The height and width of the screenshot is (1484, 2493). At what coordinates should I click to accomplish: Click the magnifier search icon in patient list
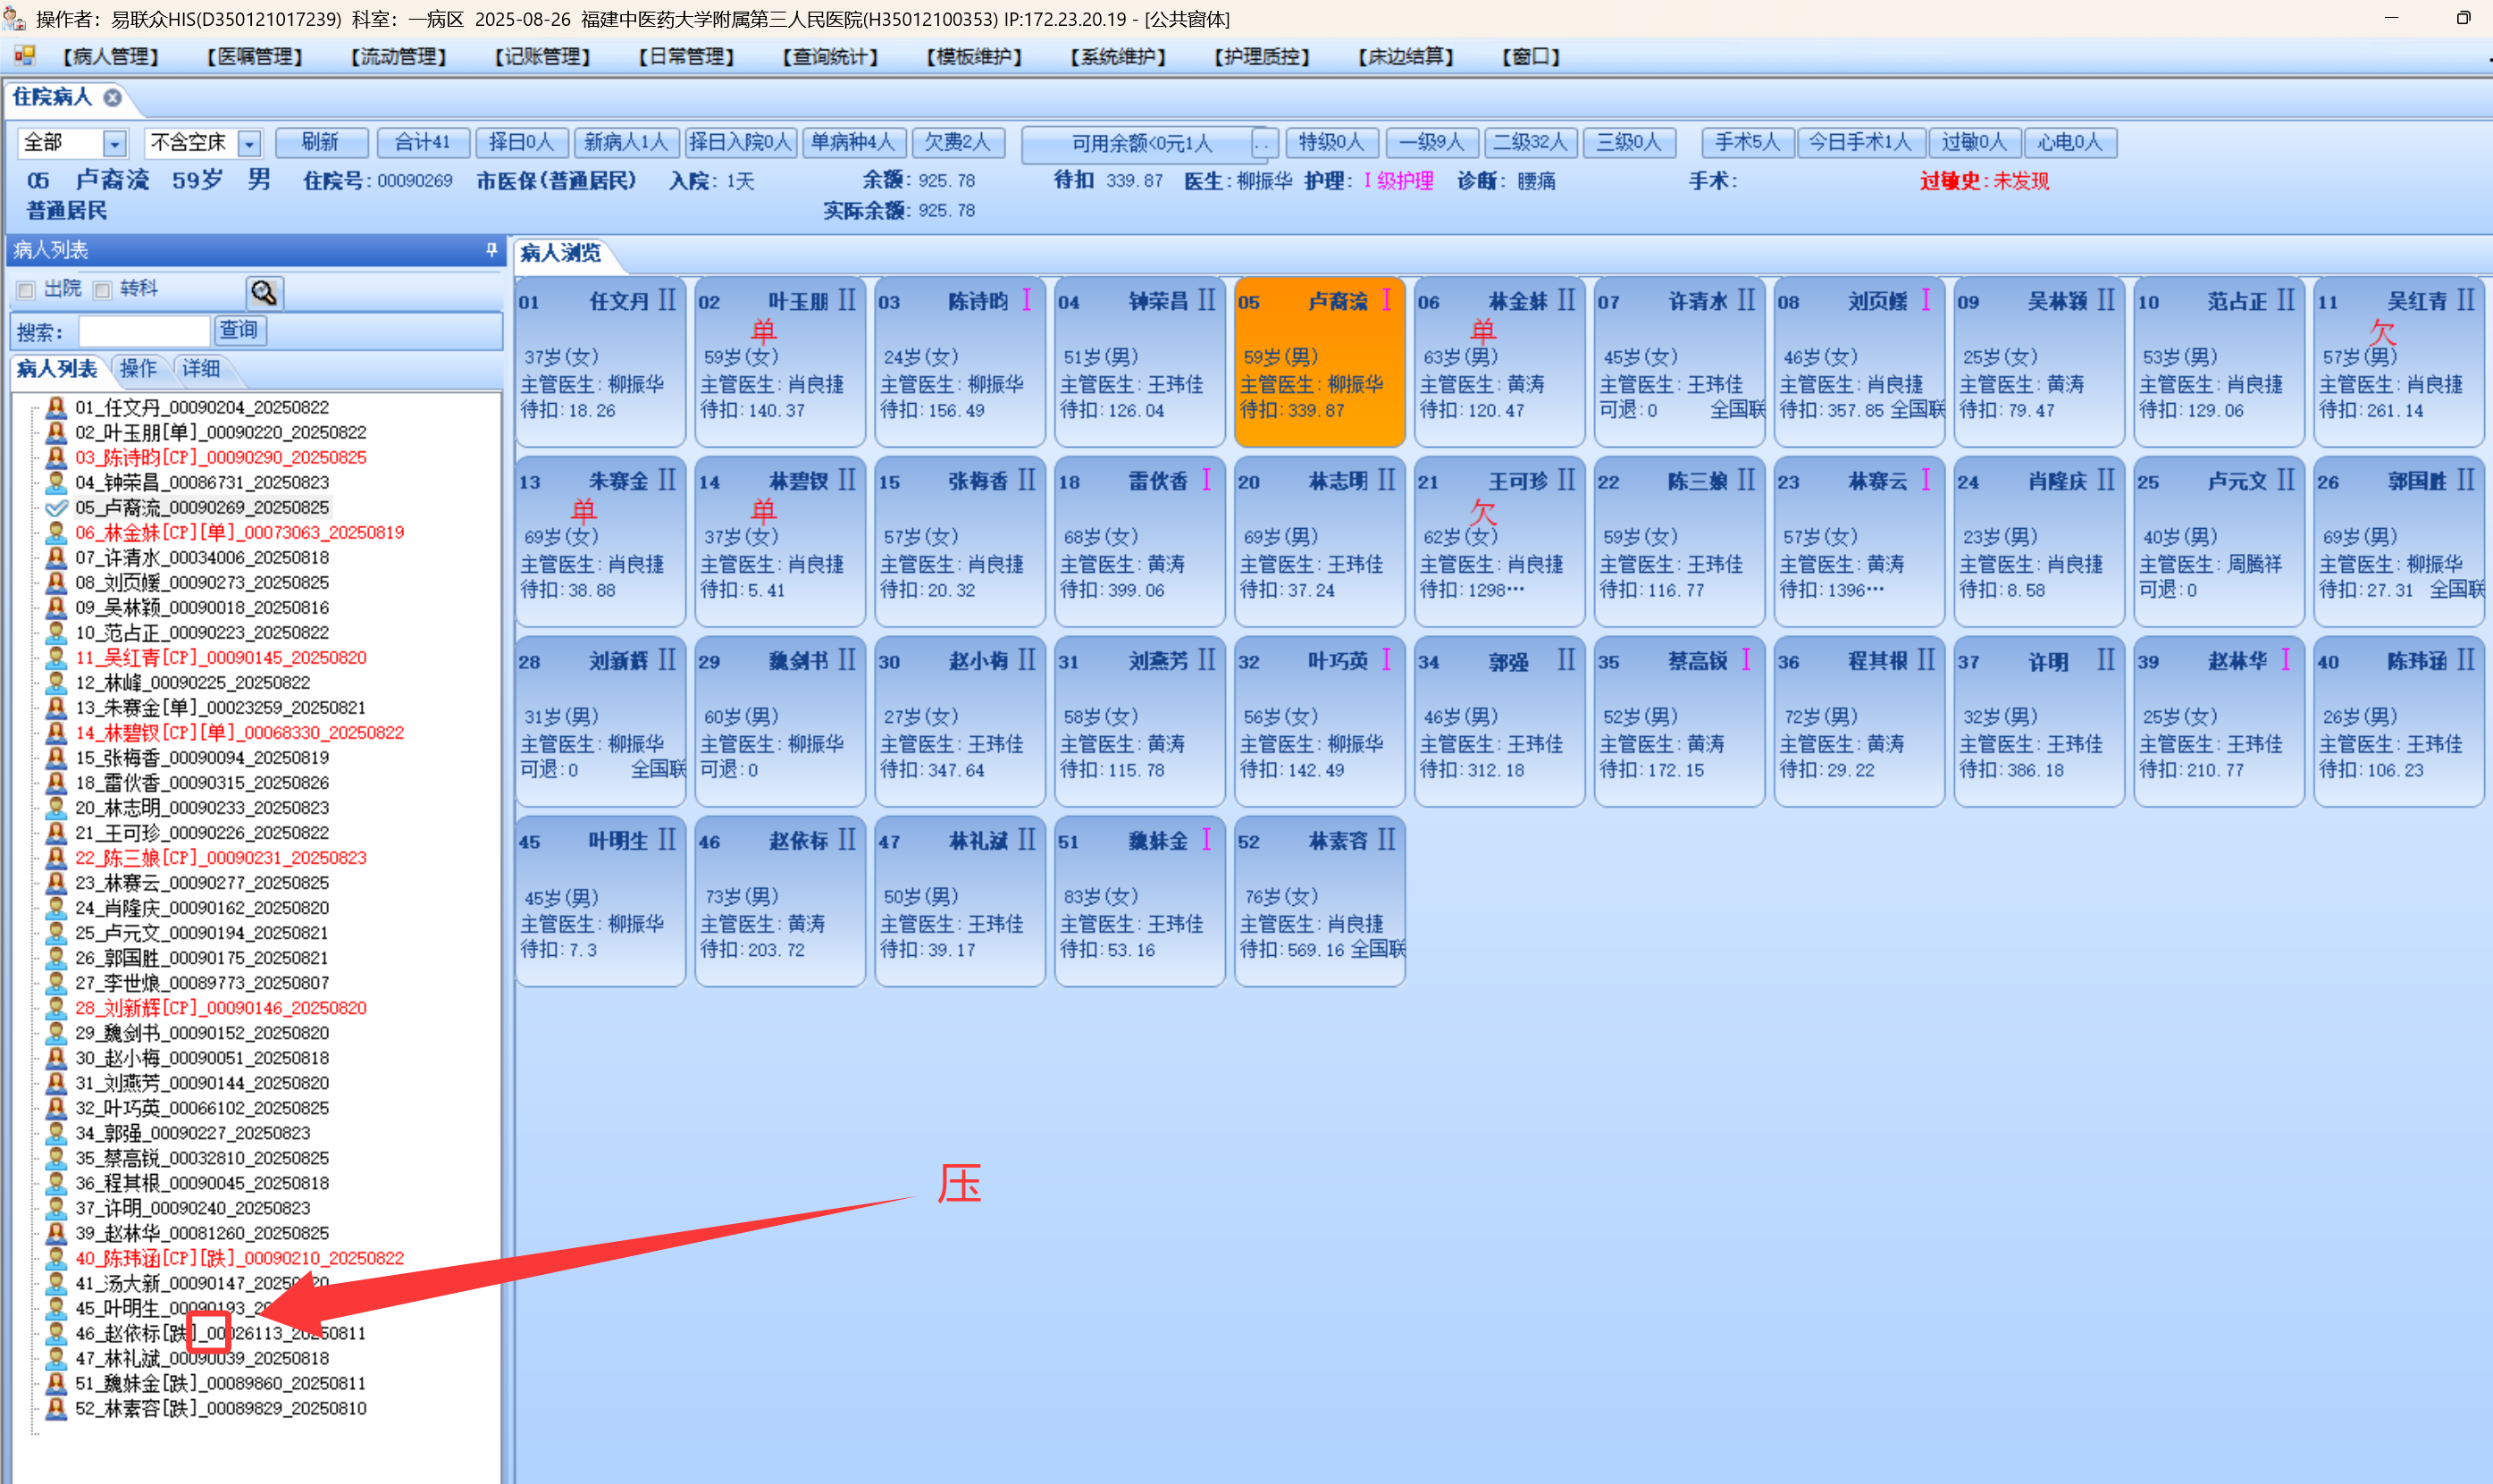(264, 292)
